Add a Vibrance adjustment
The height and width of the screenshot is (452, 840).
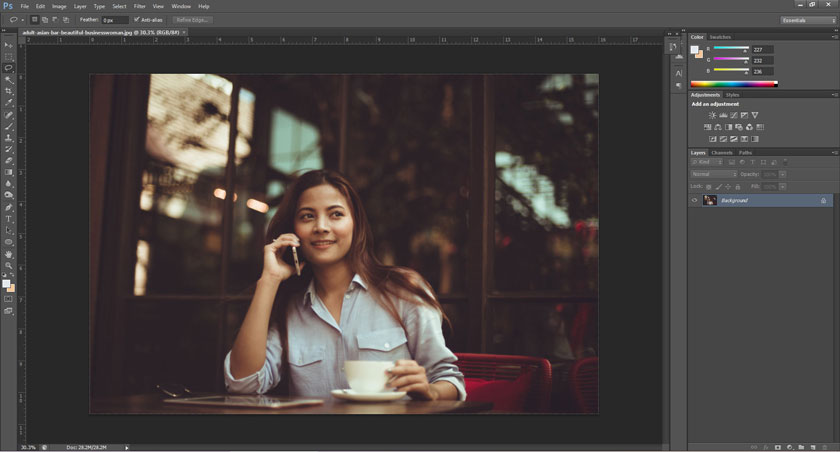click(755, 115)
